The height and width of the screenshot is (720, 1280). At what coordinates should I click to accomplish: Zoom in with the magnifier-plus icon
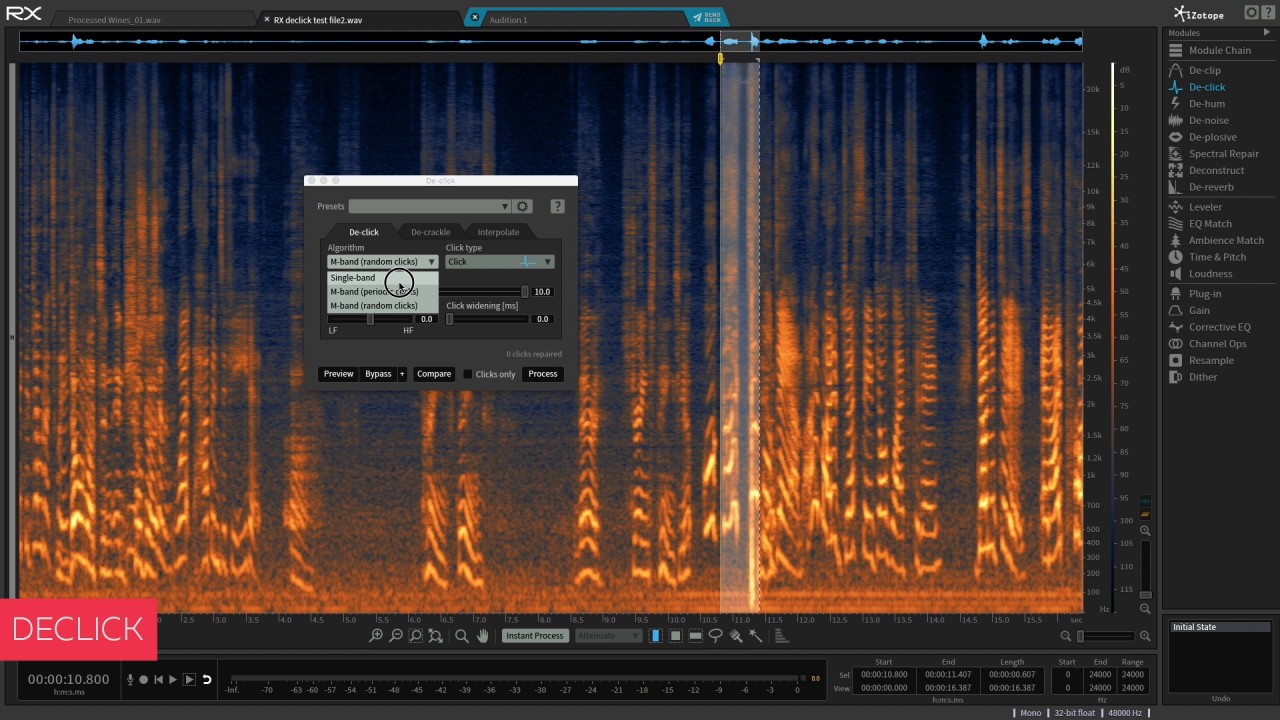tap(376, 636)
